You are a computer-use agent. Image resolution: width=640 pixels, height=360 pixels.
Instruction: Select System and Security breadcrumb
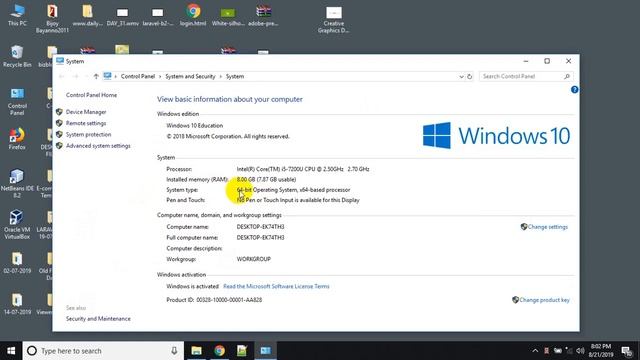190,76
